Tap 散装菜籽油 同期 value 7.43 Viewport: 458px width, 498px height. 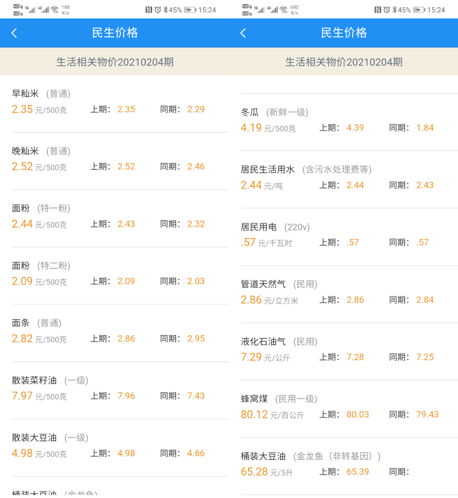point(196,396)
